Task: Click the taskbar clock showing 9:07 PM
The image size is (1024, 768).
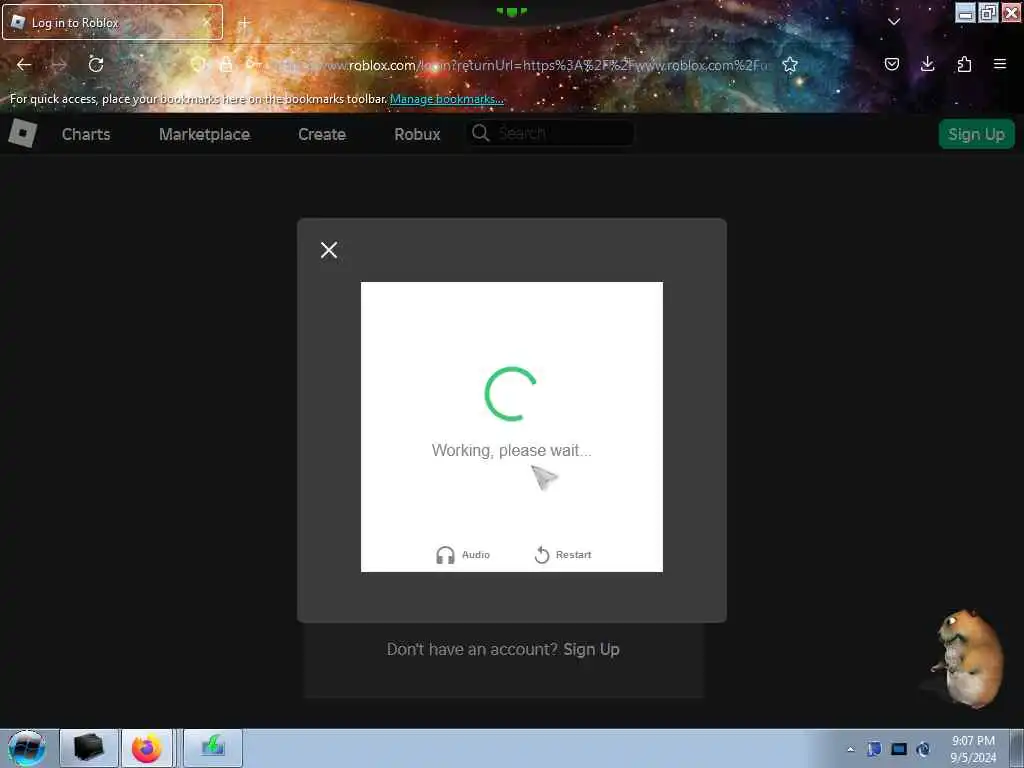Action: [973, 749]
